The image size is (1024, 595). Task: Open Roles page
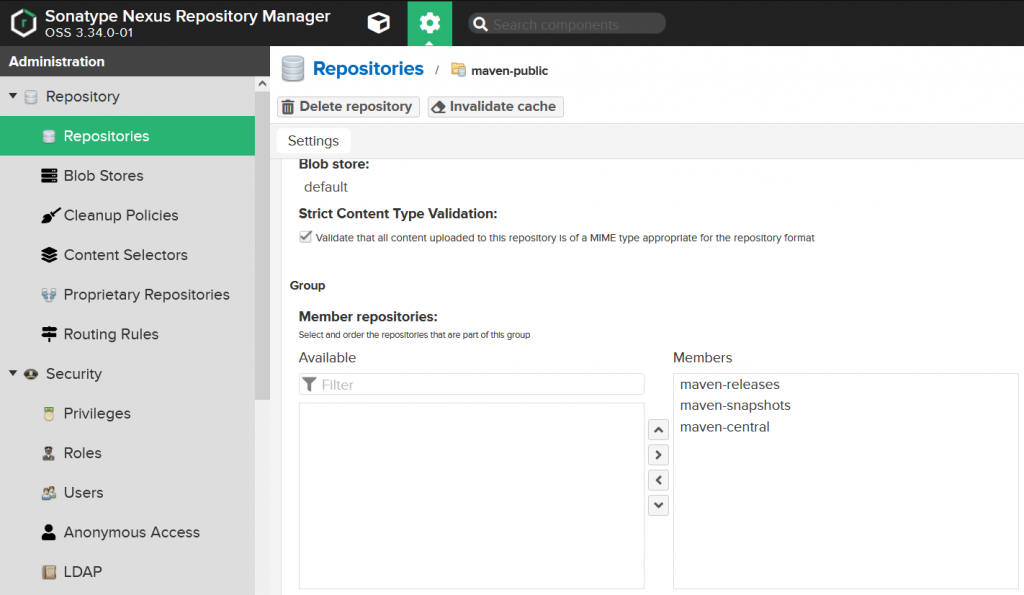tap(127, 453)
